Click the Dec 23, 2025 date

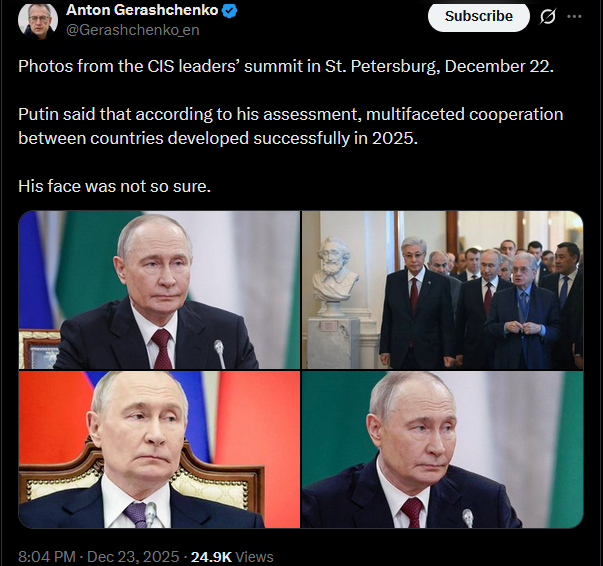(x=133, y=557)
